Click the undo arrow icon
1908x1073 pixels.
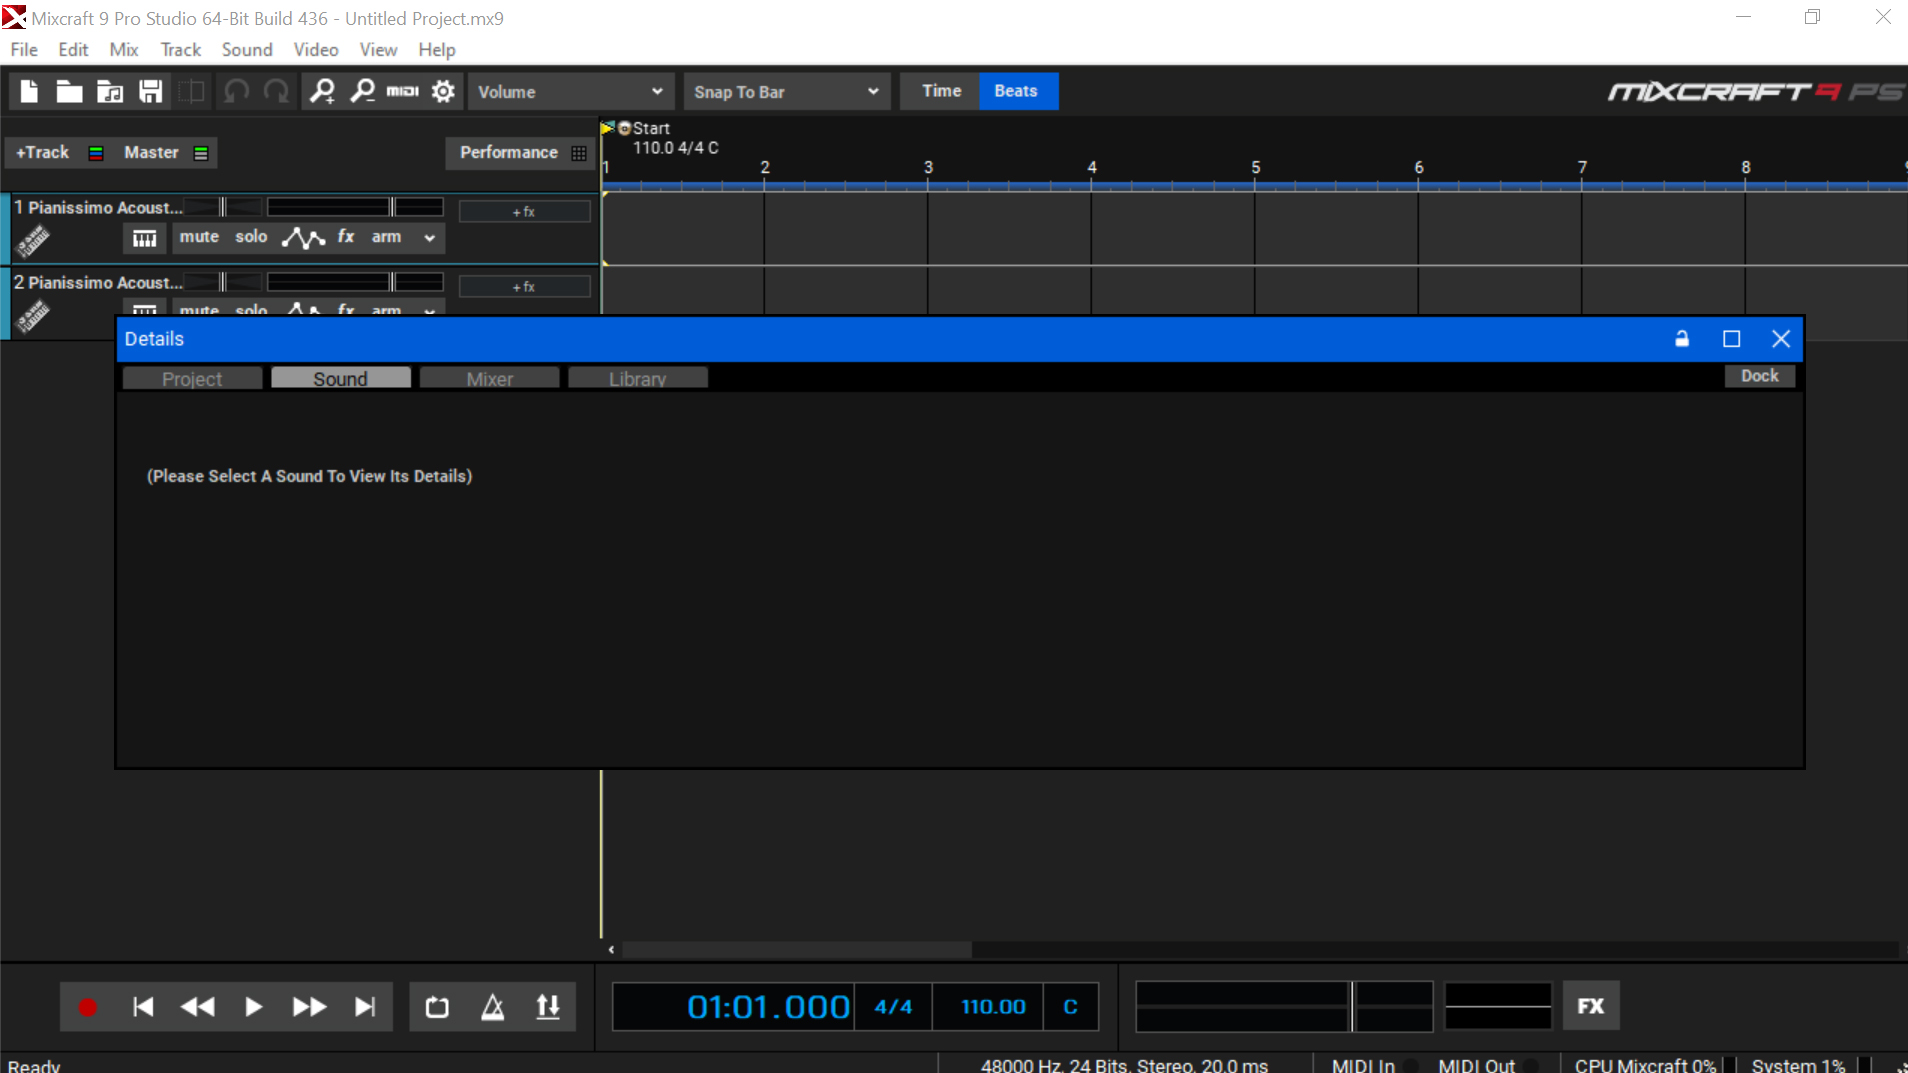click(x=236, y=92)
